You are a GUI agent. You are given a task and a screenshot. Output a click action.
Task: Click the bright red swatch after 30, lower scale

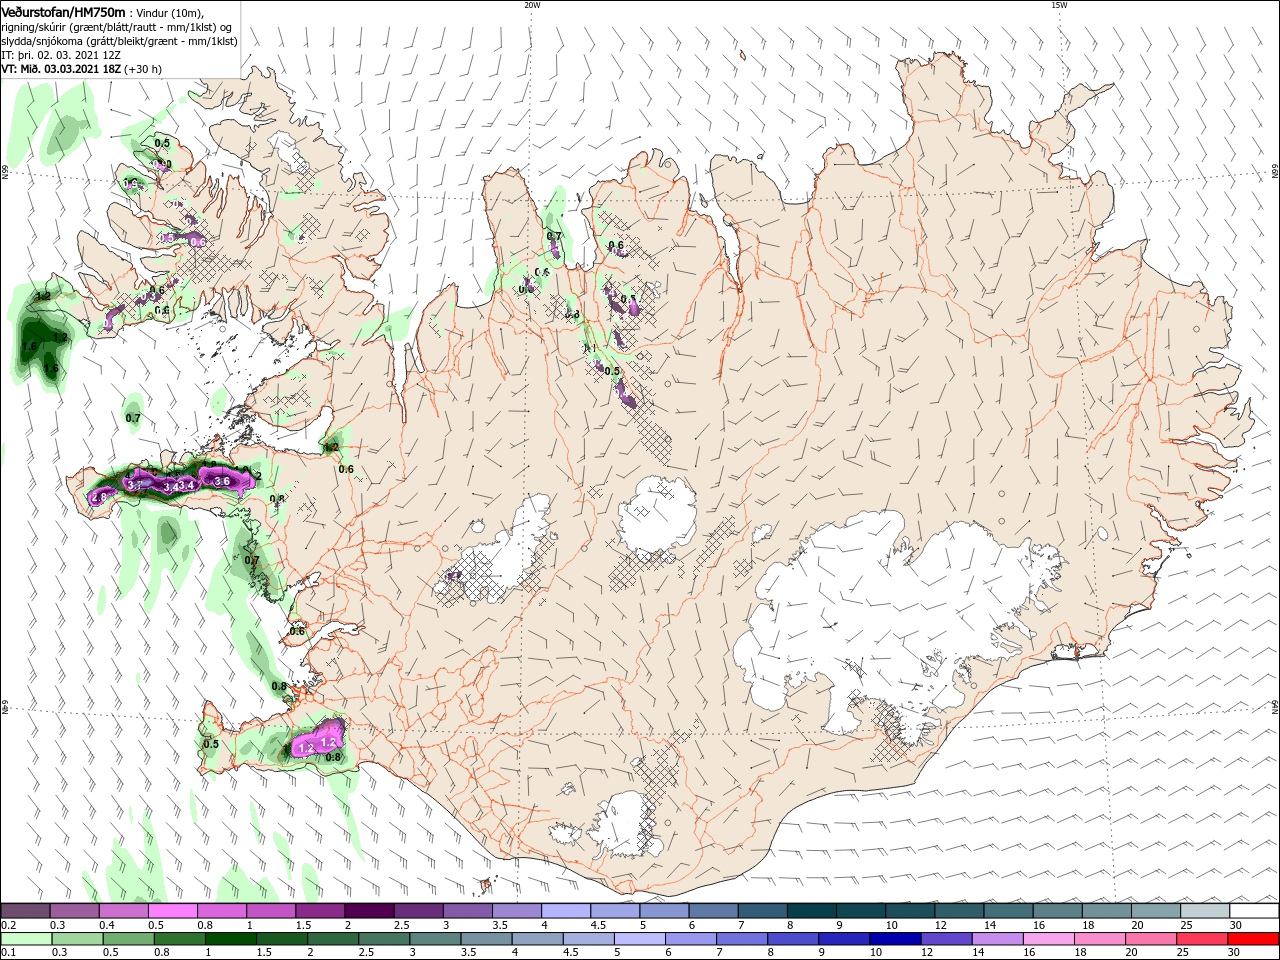click(x=1255, y=939)
